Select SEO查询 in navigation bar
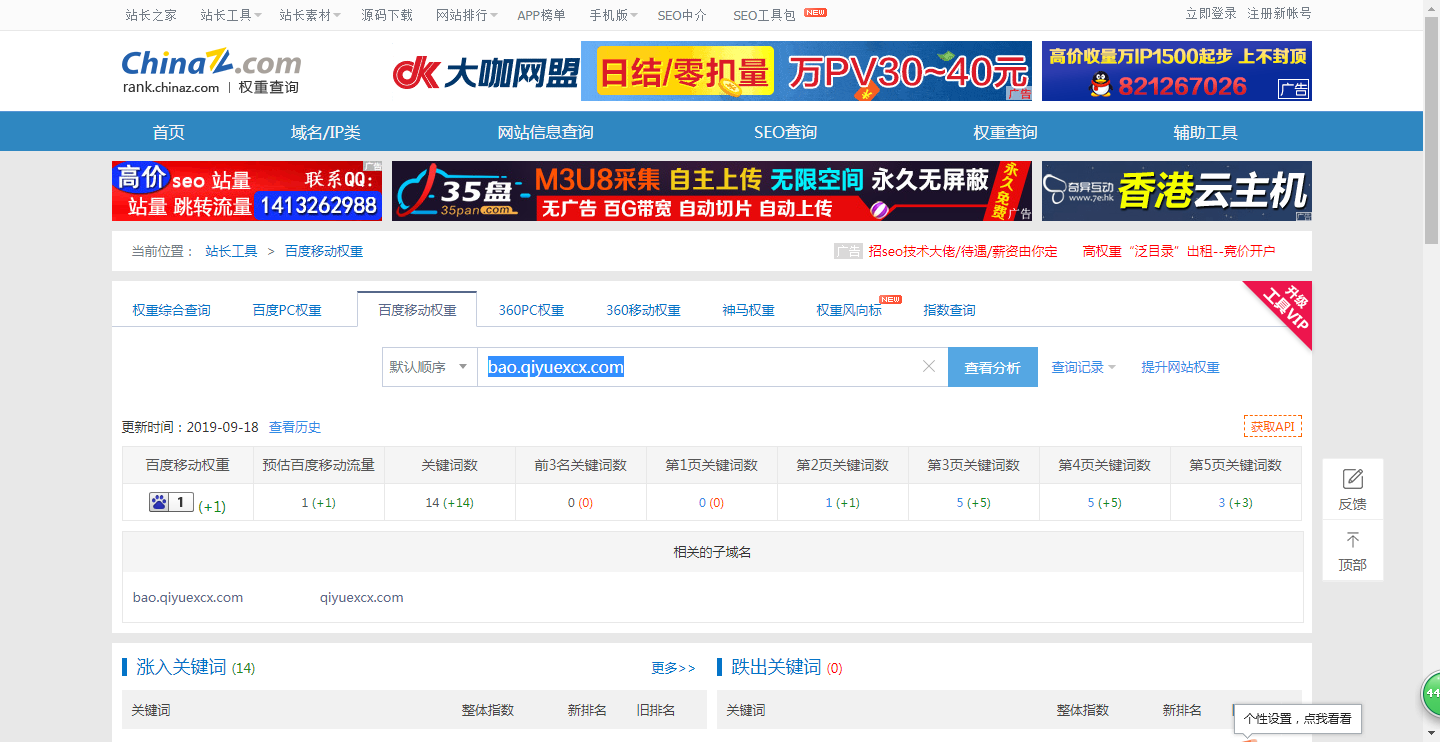 coord(785,132)
